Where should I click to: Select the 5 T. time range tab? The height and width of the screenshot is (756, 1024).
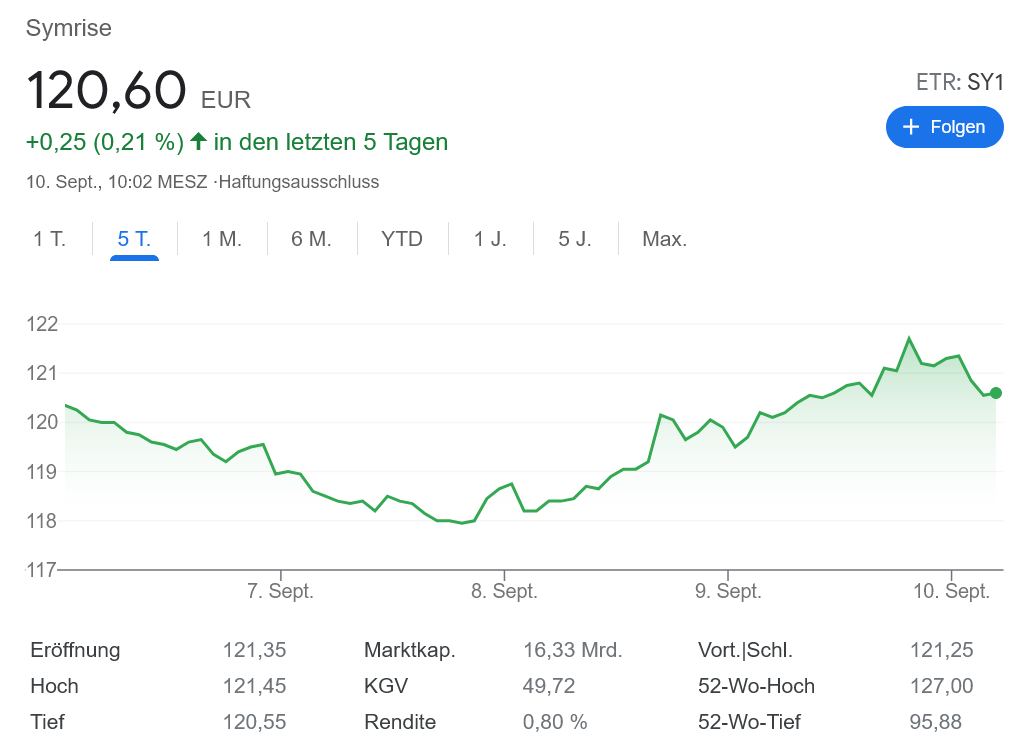click(x=134, y=239)
